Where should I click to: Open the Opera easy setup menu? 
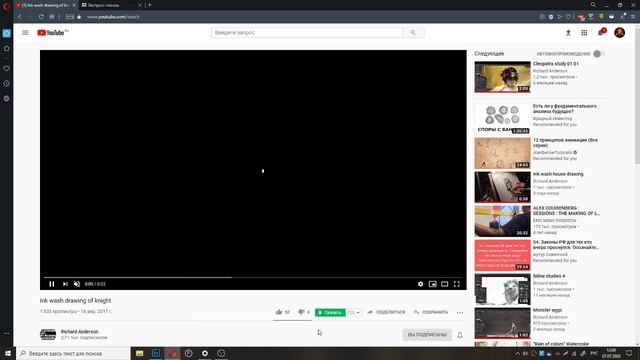click(x=633, y=17)
